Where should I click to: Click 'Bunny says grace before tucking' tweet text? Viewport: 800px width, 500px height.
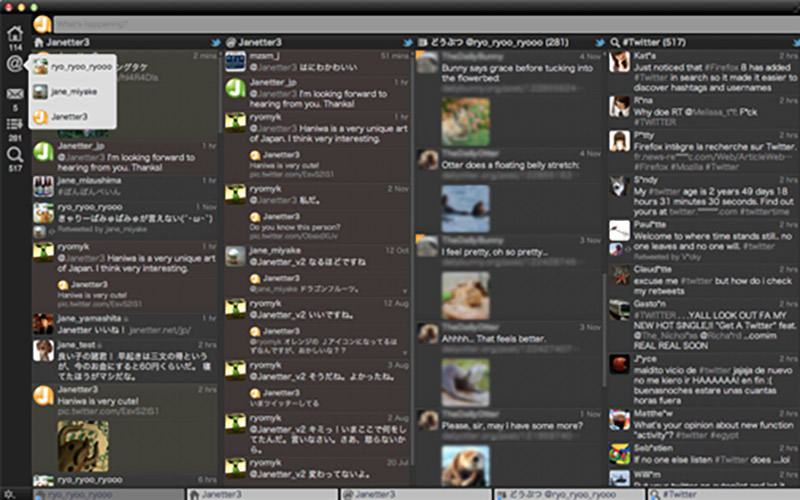517,73
